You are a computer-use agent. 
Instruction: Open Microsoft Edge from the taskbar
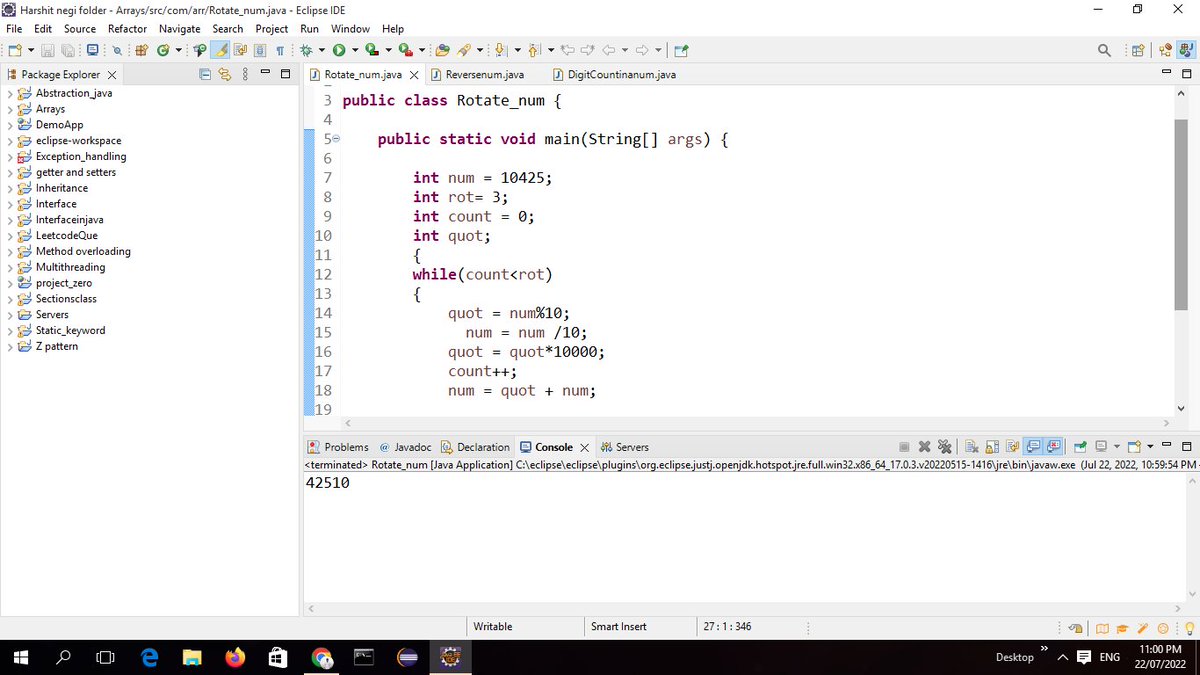point(149,657)
